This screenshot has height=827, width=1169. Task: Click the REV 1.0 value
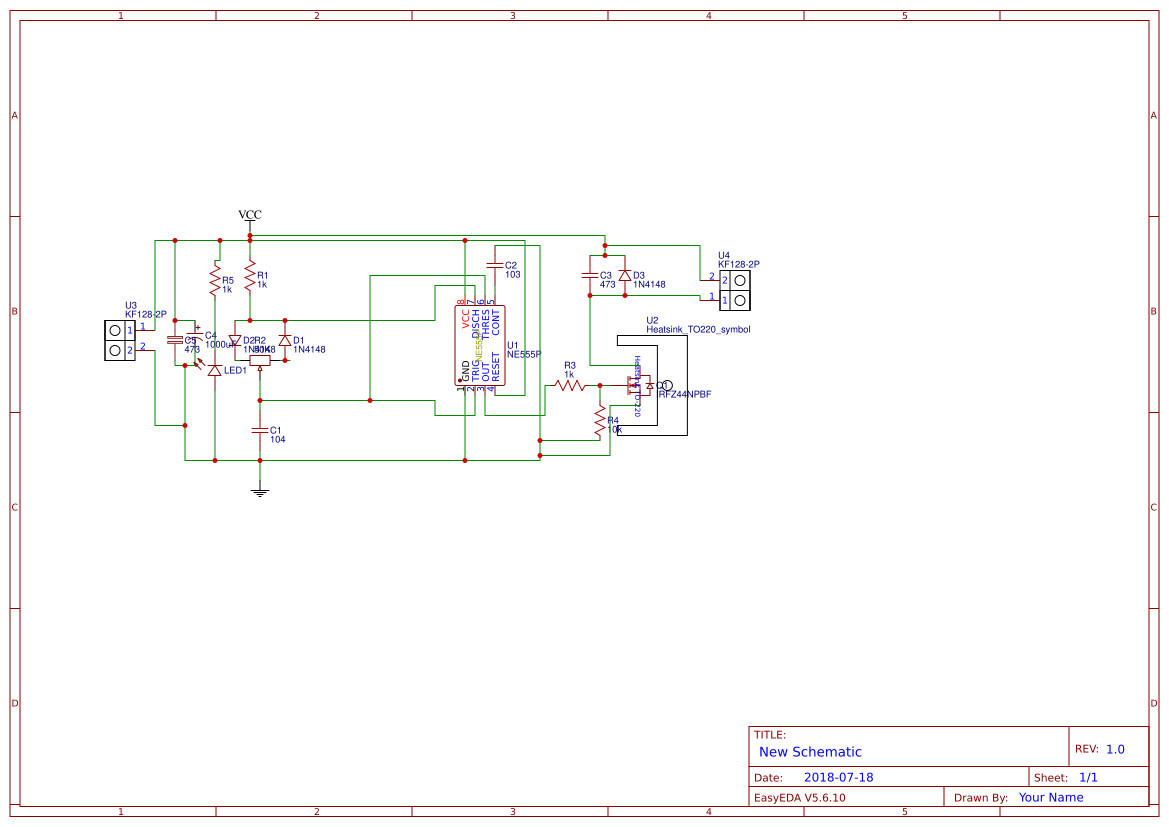[1115, 749]
